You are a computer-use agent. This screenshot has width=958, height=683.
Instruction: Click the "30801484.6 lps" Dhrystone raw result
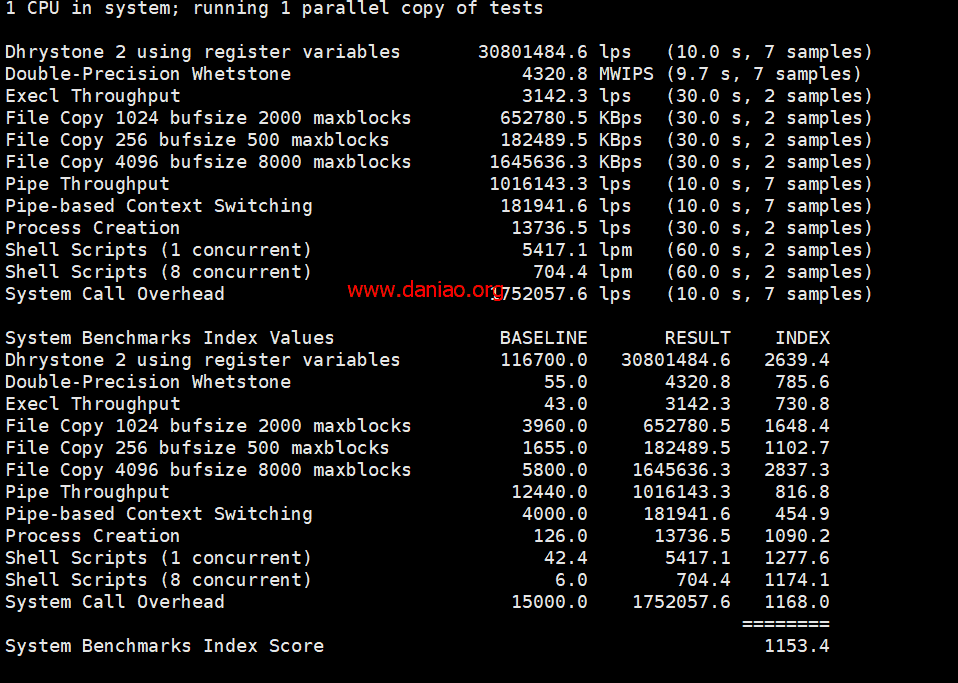pos(555,52)
